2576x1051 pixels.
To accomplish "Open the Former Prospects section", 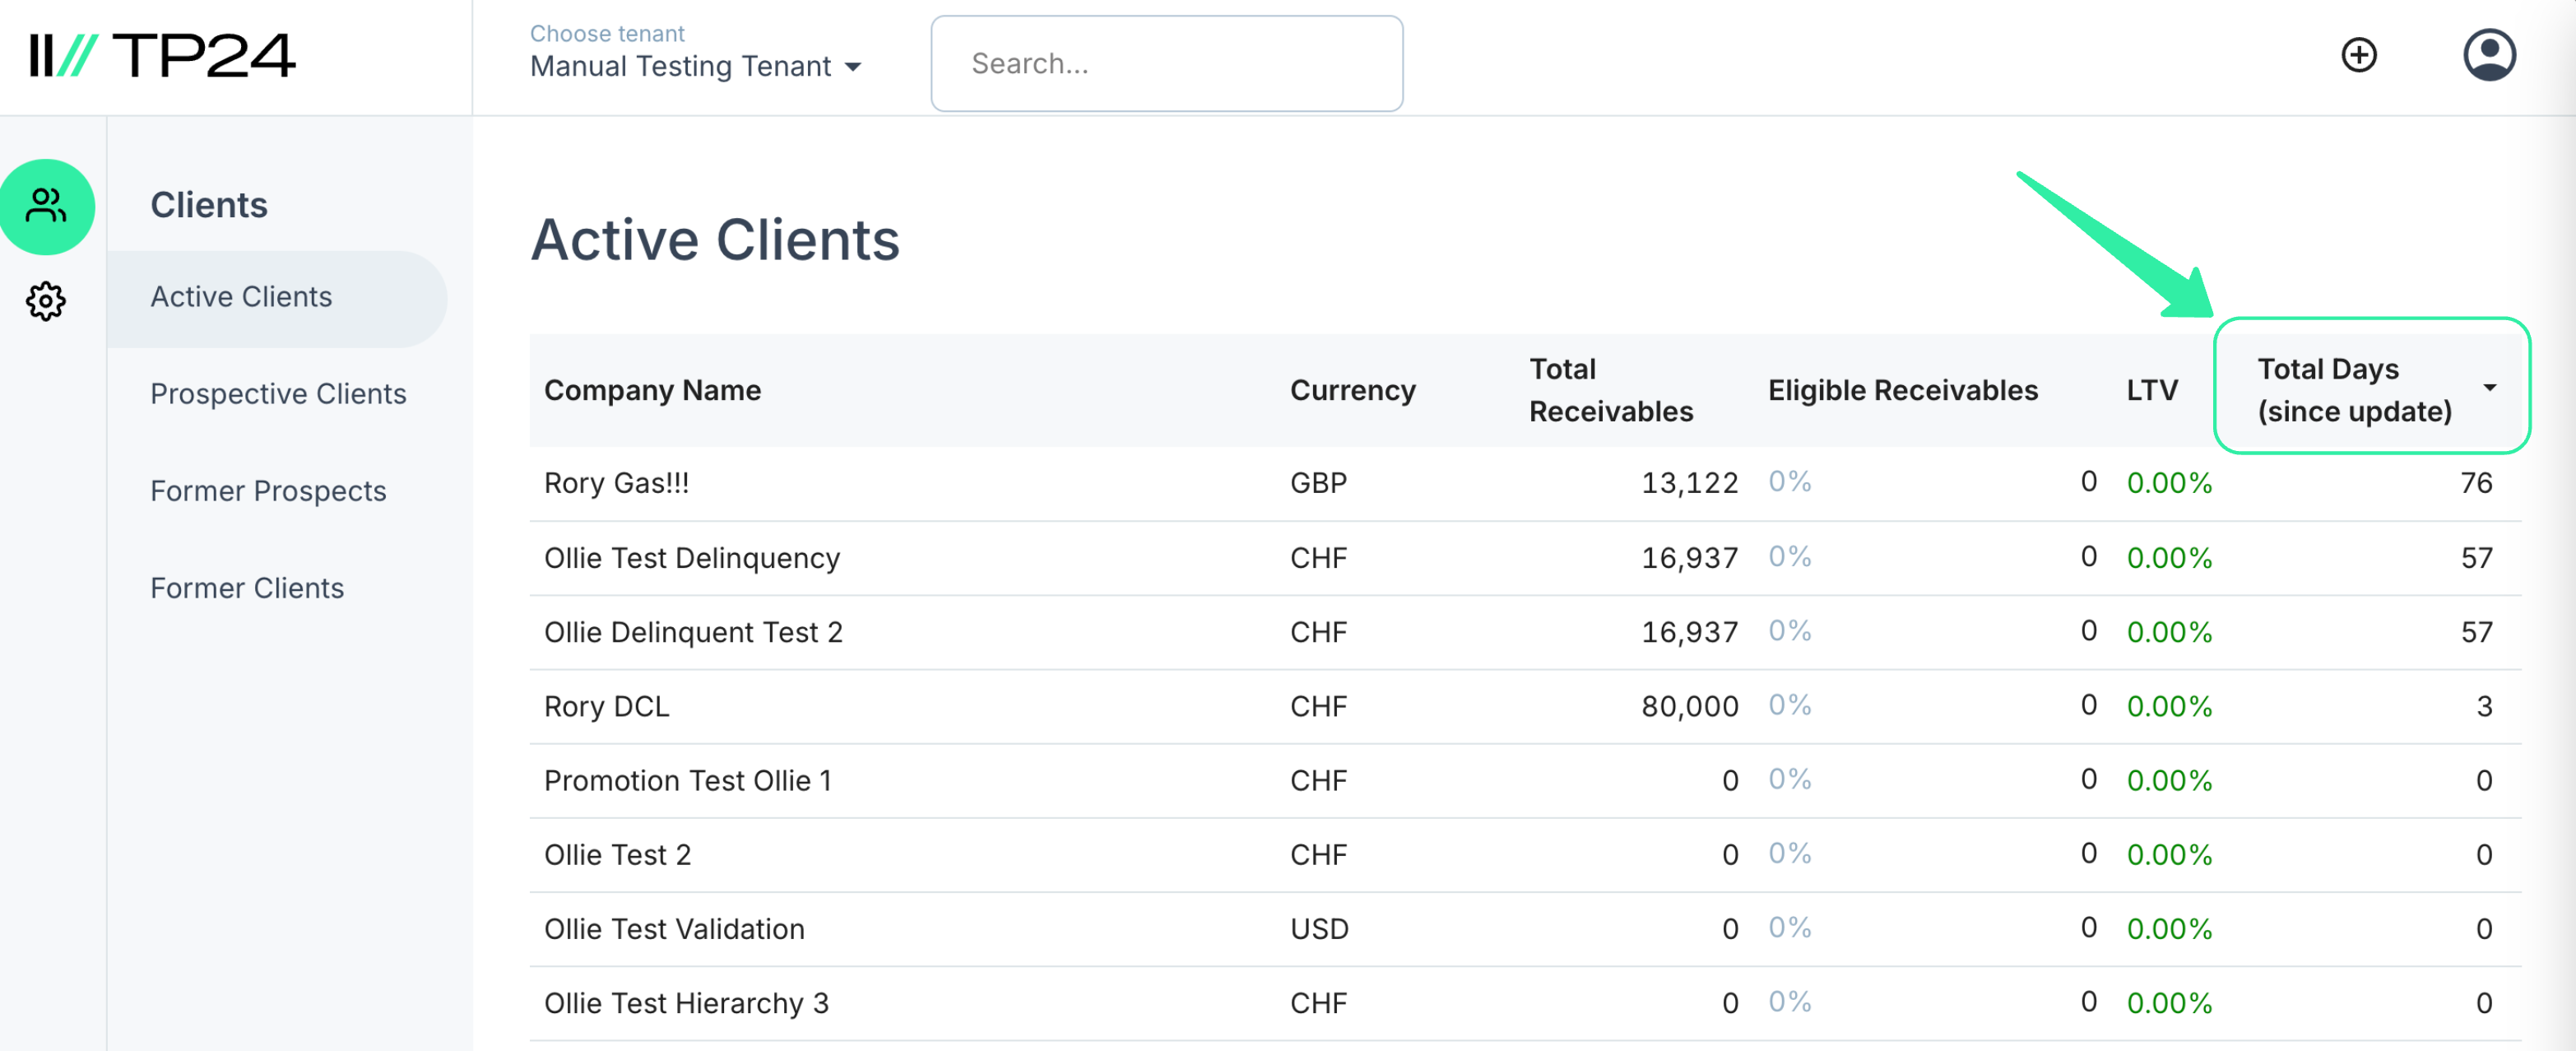I will (268, 490).
